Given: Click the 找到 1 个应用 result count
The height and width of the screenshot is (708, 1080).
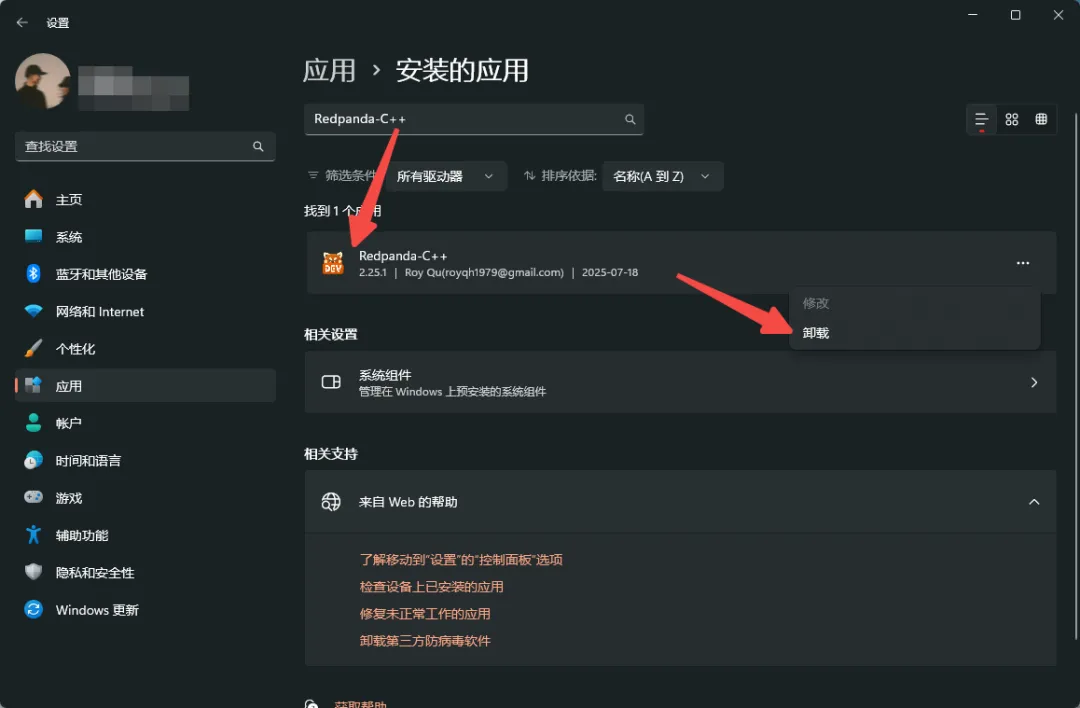Looking at the screenshot, I should (x=342, y=211).
